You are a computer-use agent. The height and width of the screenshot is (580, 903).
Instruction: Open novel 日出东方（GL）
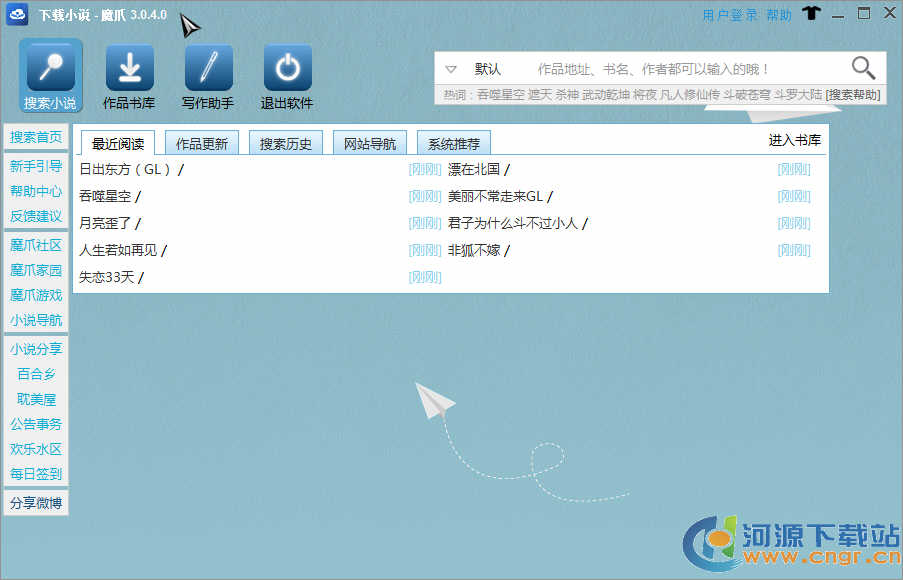(x=126, y=169)
